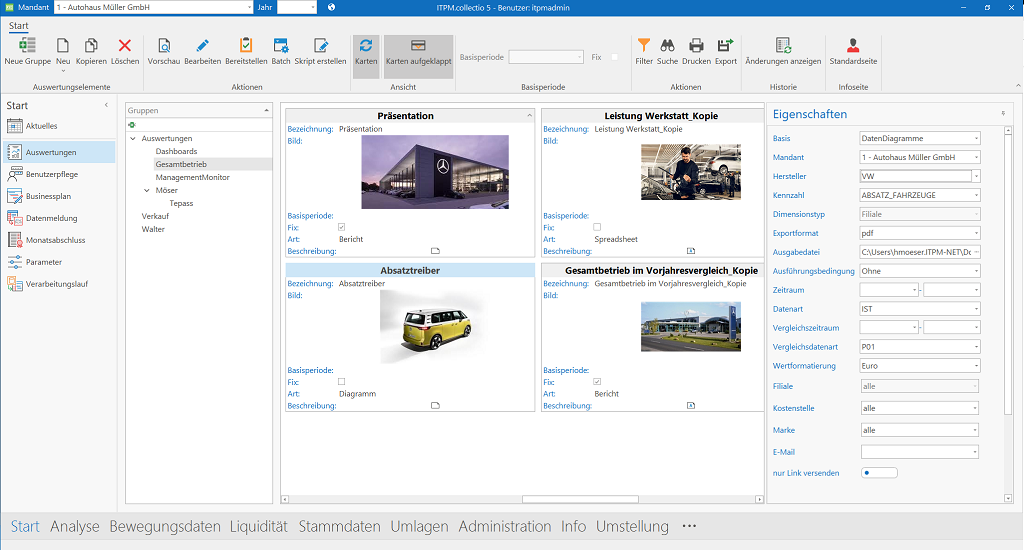Open the Liquidität bottom tab
The image size is (1024, 550).
coord(258,527)
